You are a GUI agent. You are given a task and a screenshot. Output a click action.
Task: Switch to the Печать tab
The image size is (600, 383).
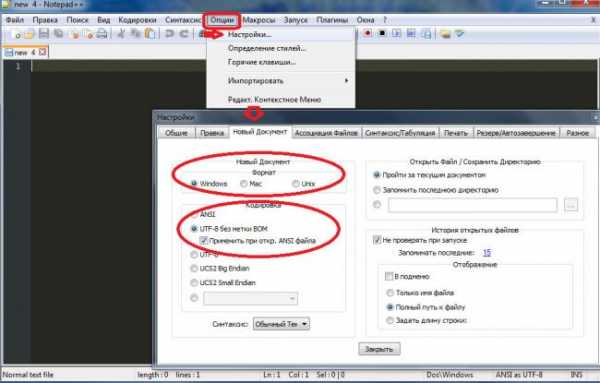(456, 133)
